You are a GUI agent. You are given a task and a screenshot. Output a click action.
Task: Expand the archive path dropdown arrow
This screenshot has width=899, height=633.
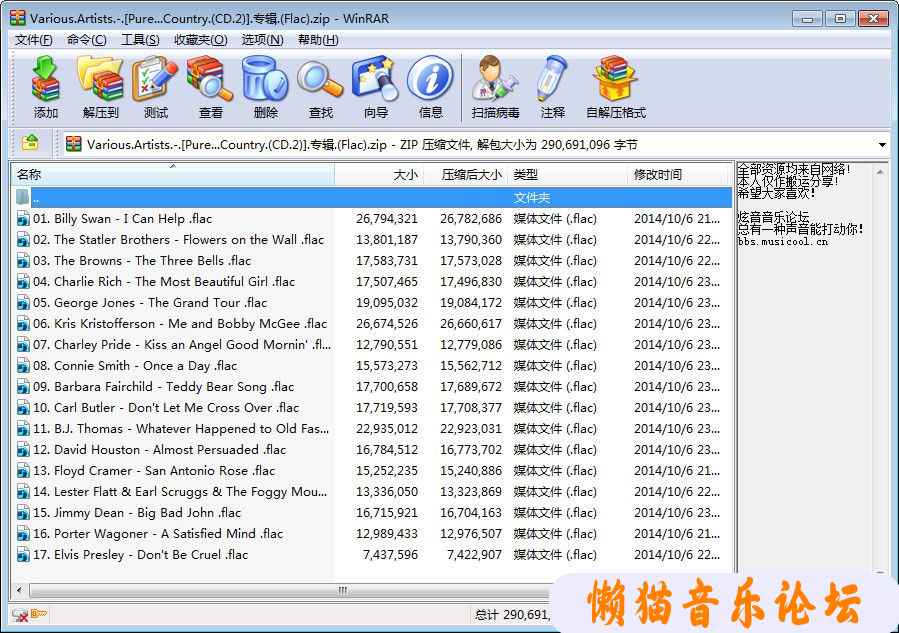[882, 144]
